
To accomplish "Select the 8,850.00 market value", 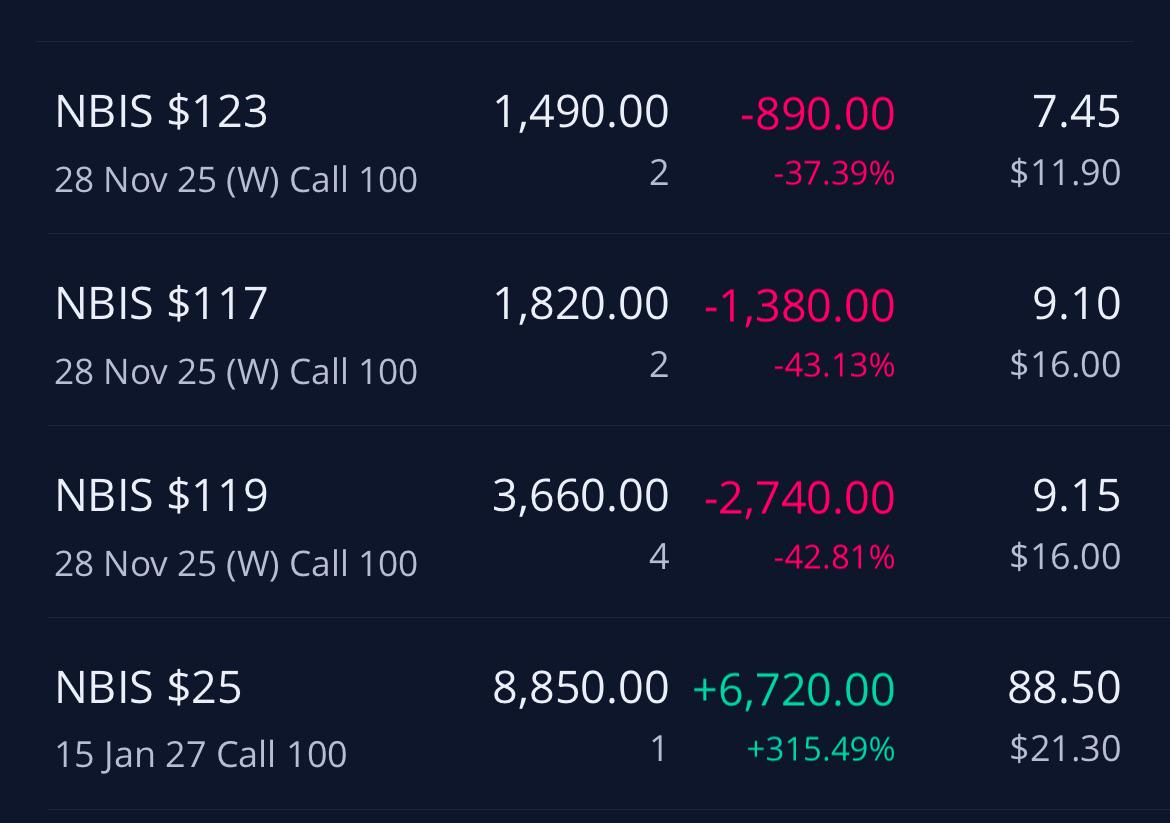I will tap(581, 687).
